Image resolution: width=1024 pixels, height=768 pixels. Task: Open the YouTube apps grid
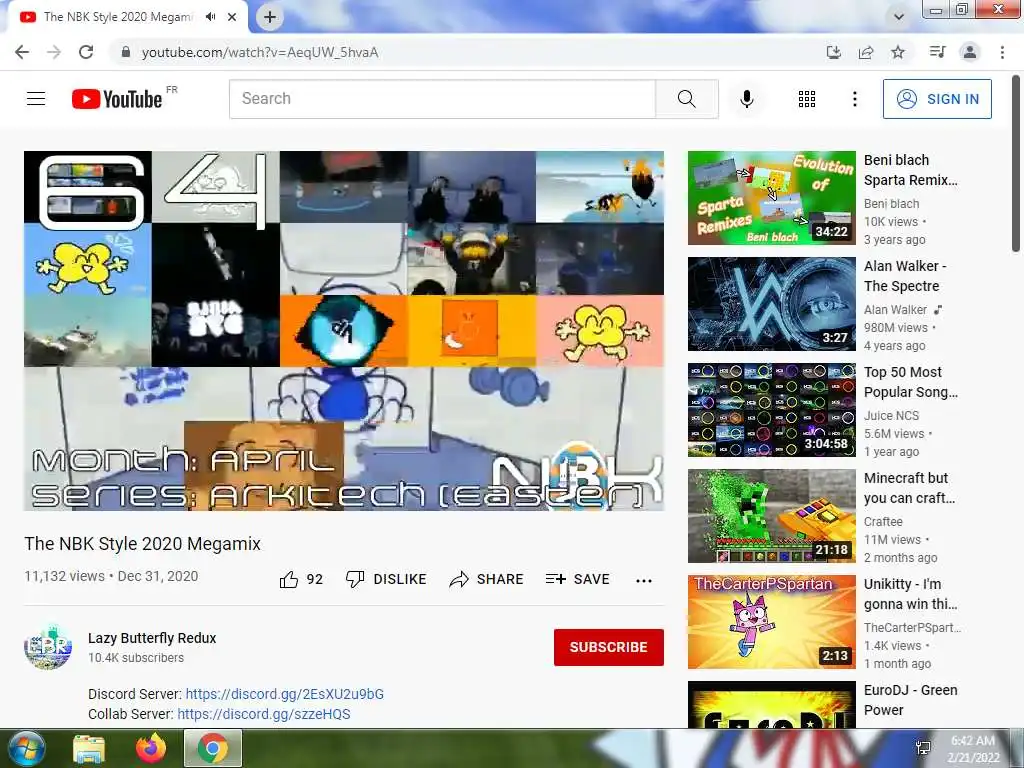point(807,99)
